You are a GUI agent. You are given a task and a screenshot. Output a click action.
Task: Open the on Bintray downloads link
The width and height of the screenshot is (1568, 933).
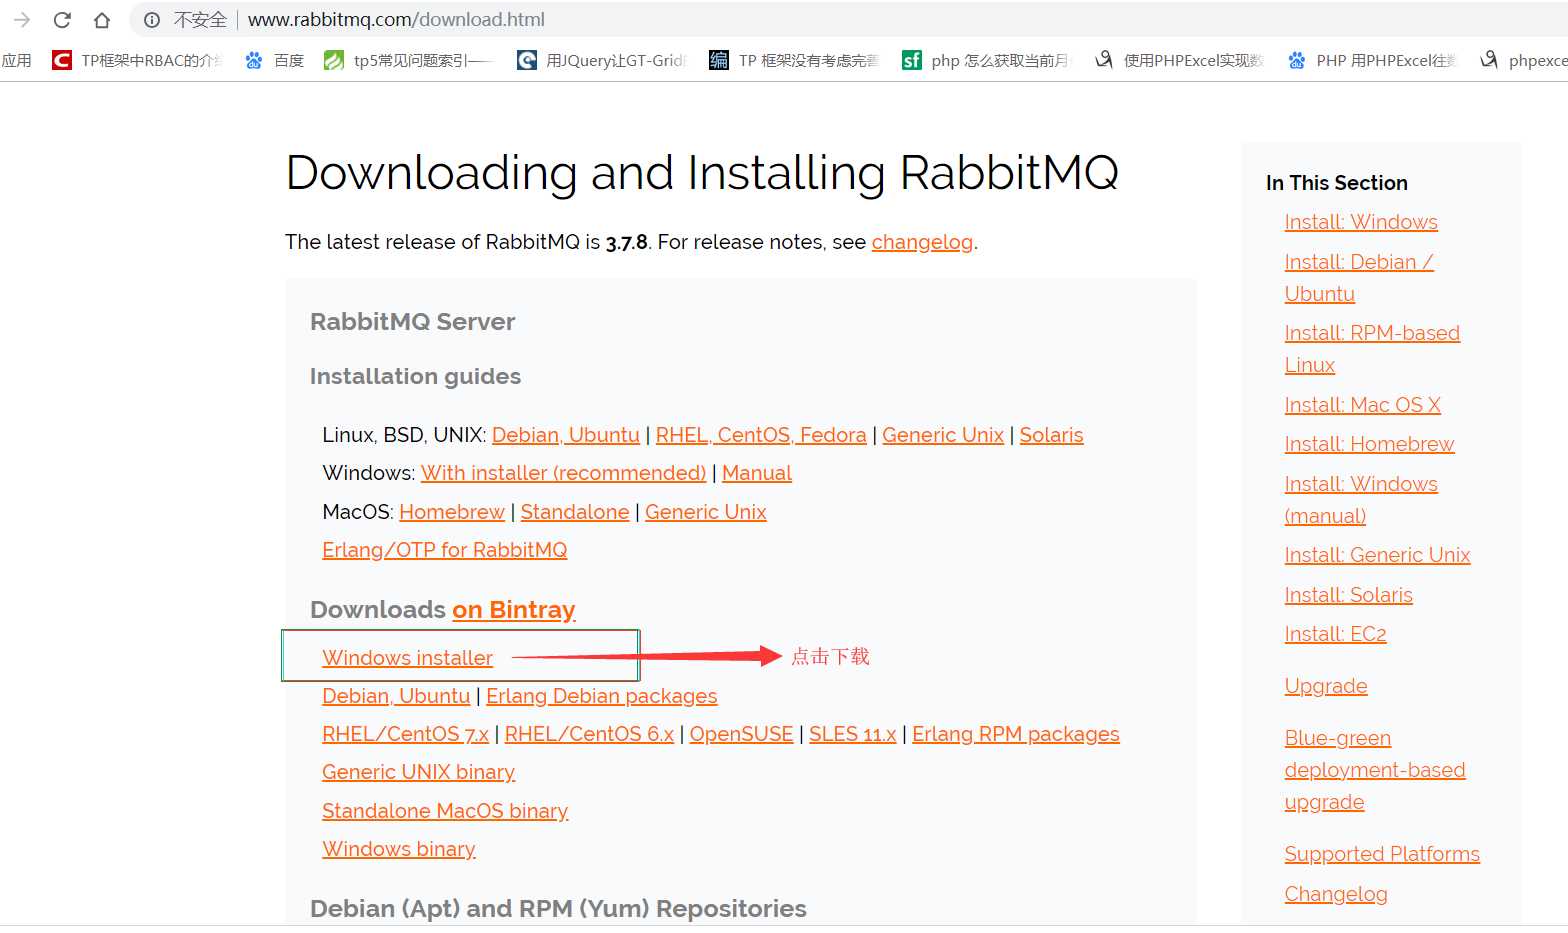[x=514, y=610]
